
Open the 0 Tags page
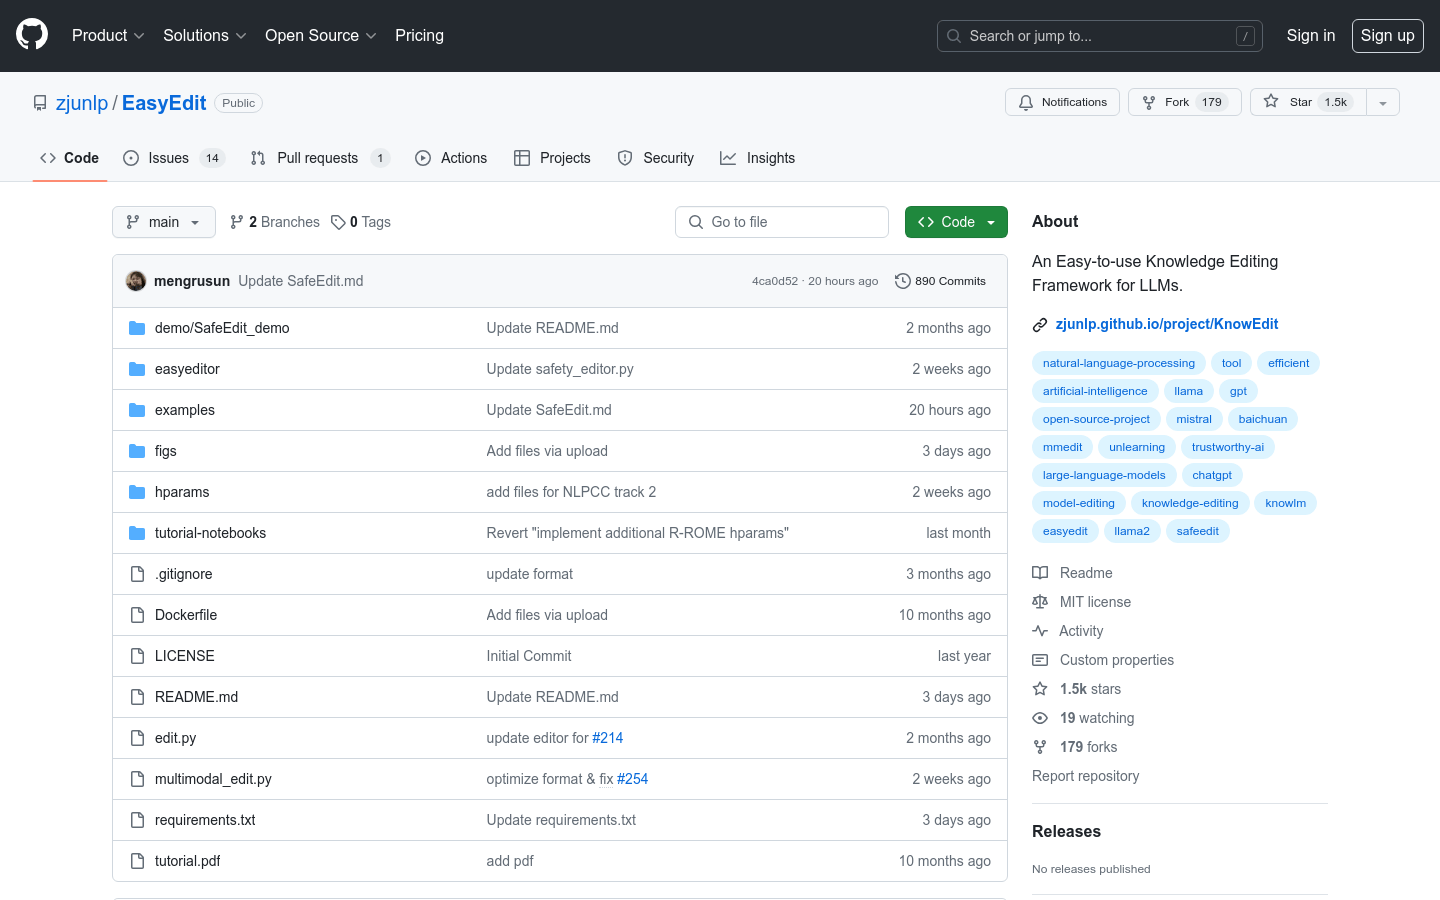click(361, 222)
